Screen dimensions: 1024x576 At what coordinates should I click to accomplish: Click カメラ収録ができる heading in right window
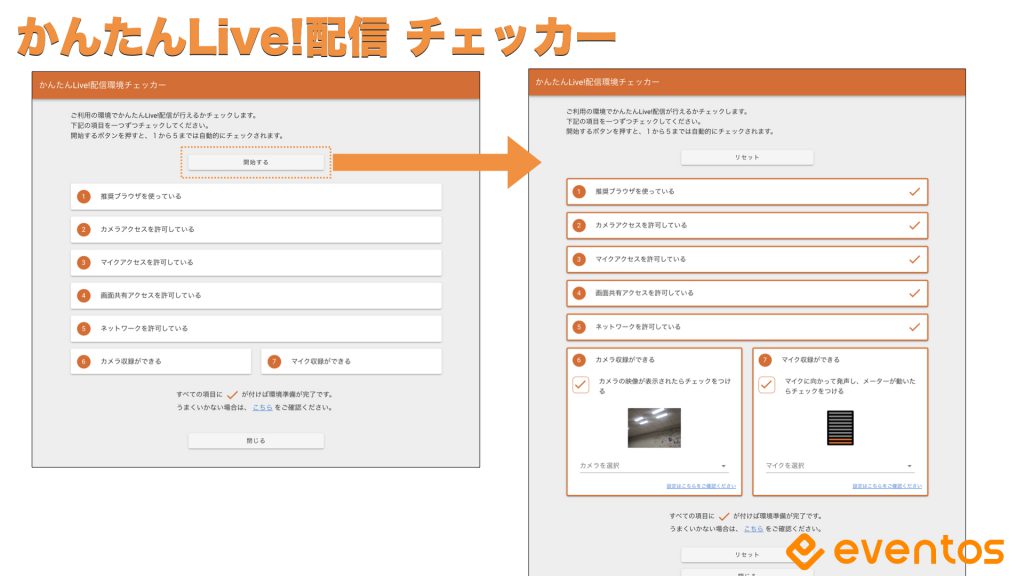(x=625, y=360)
